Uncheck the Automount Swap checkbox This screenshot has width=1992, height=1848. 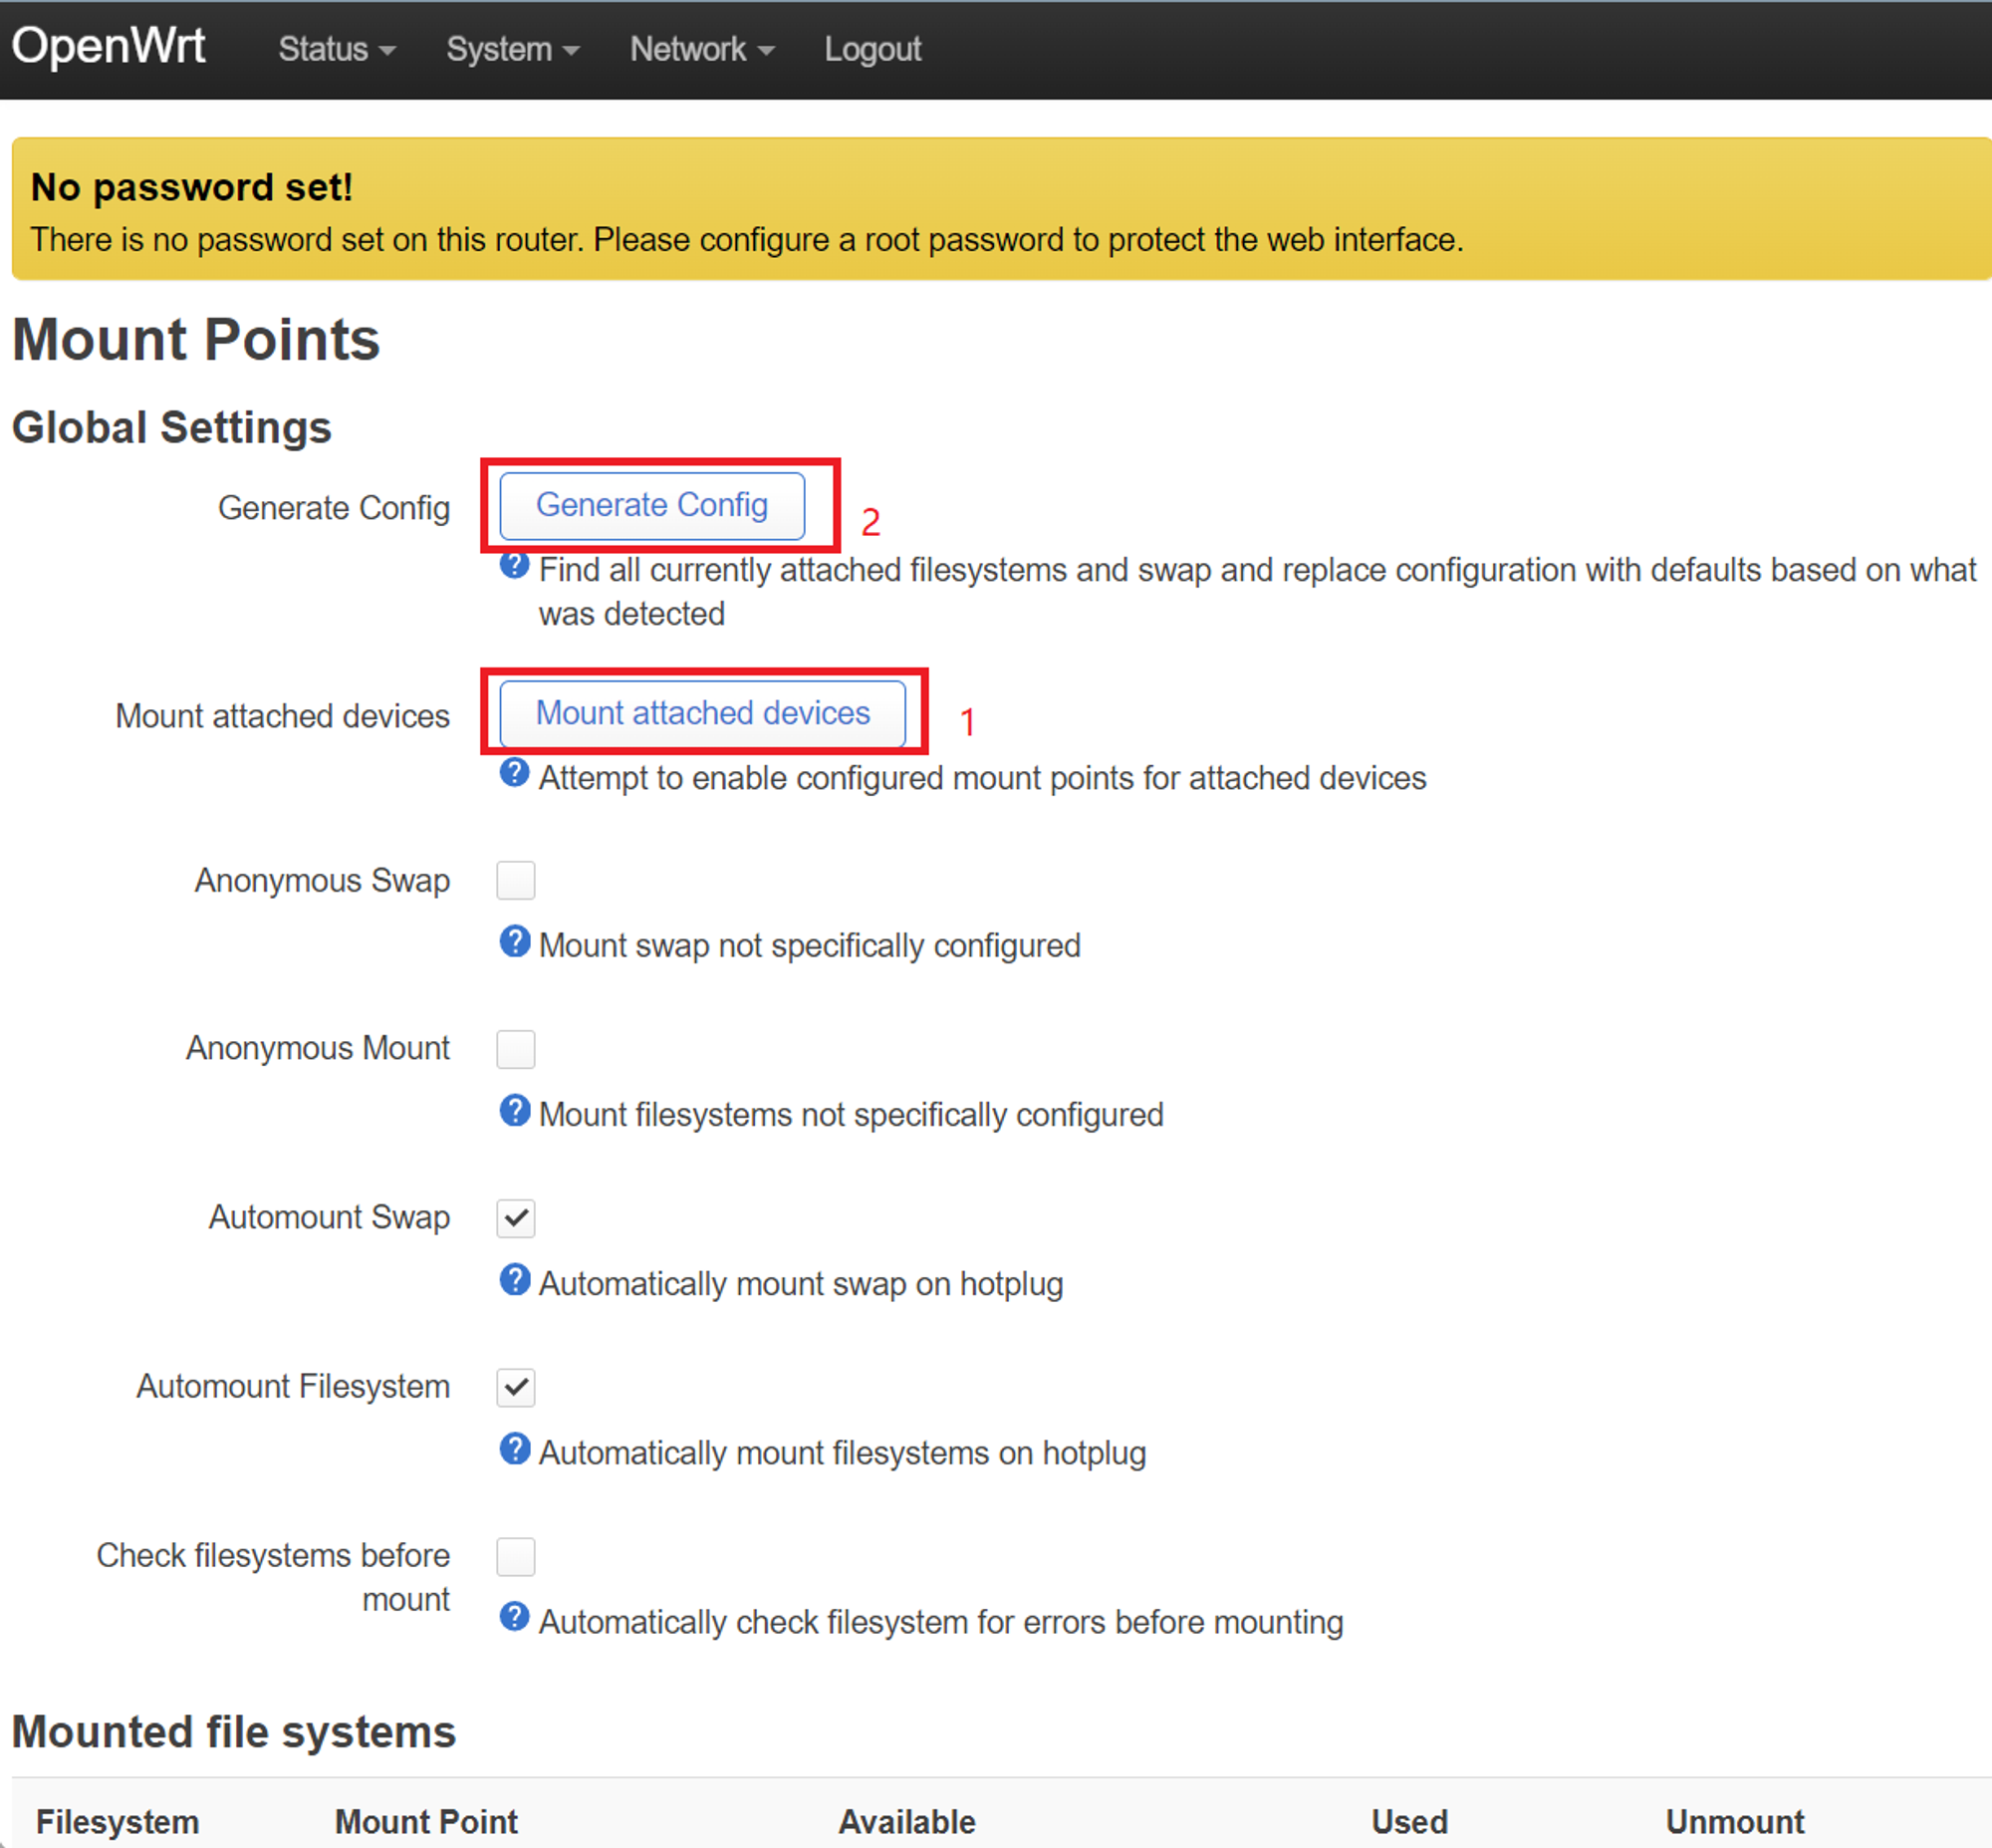point(516,1218)
